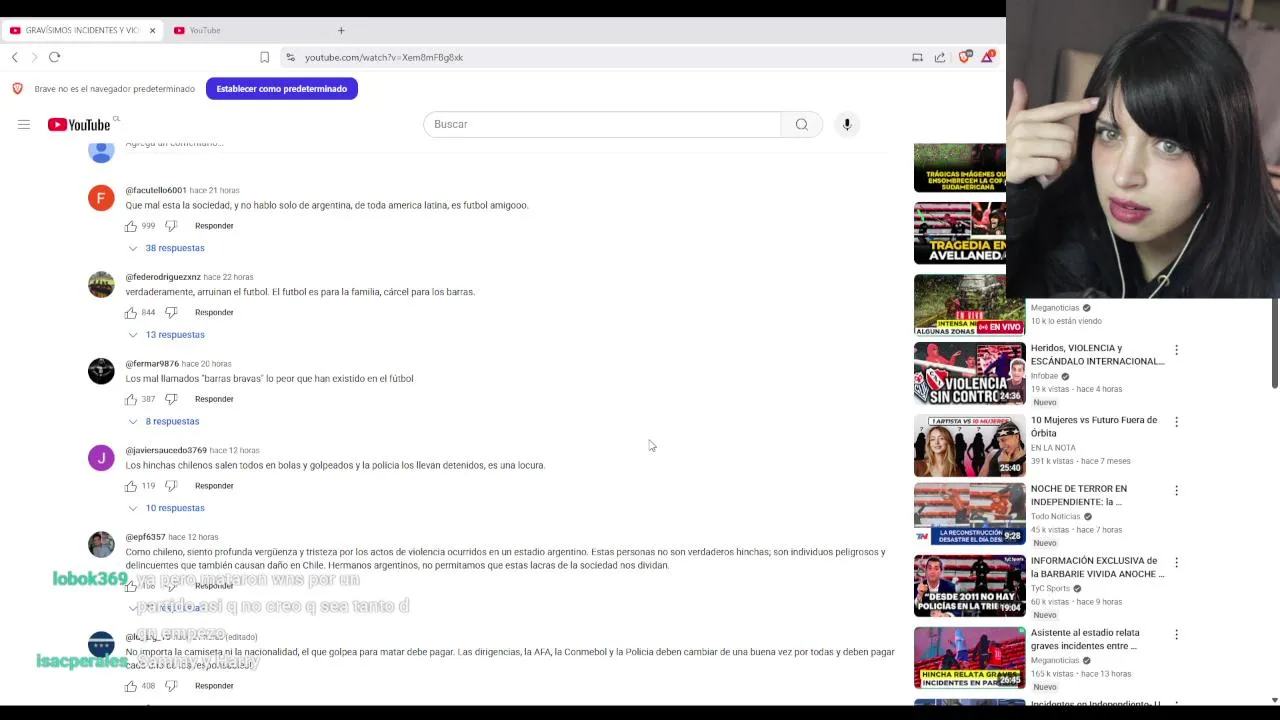Open the DESDE 2011 NO HAY POLICÍAS thumbnail

(970, 586)
